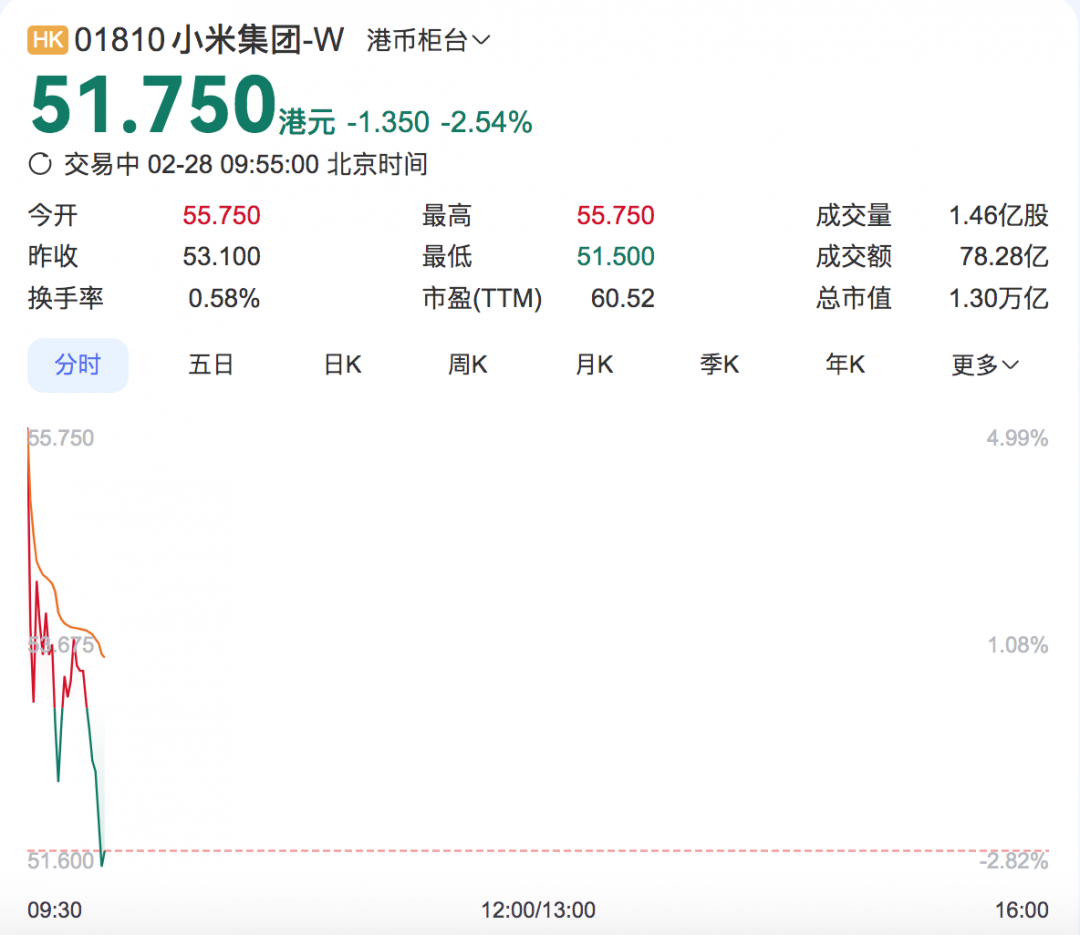Click the 换手率 label

(x=65, y=298)
